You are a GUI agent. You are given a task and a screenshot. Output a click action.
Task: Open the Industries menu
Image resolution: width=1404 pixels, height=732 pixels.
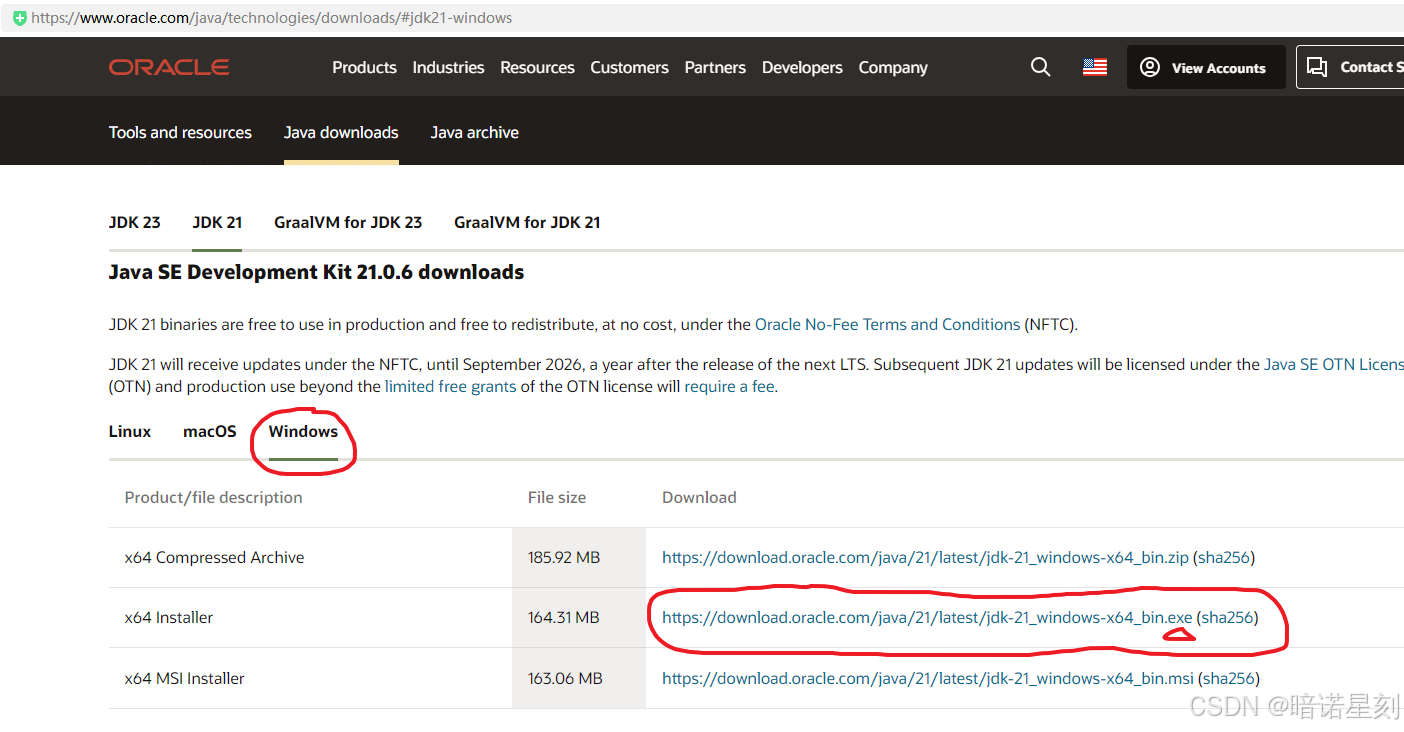click(x=448, y=67)
